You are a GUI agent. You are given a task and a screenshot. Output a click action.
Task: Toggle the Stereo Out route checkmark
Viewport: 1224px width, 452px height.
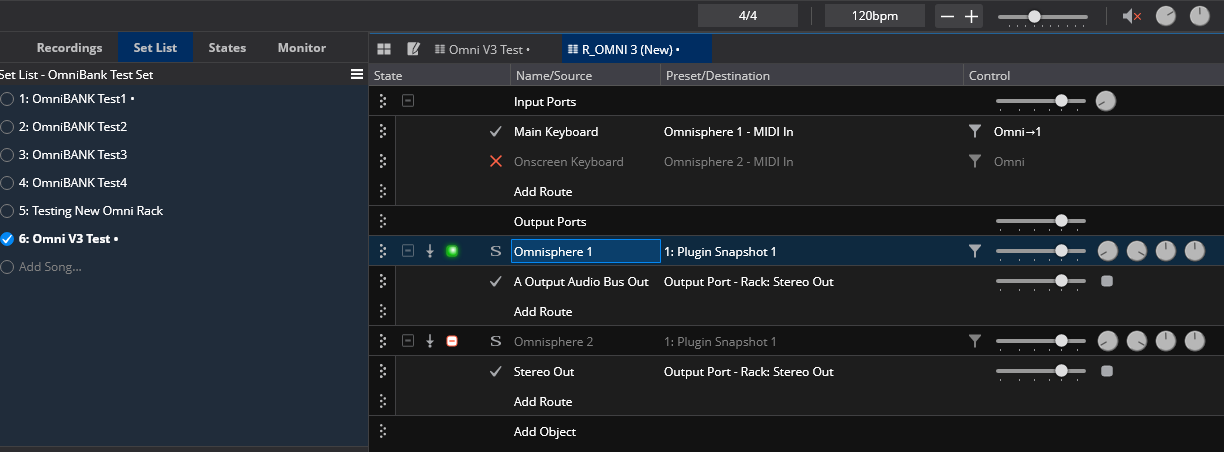pos(495,371)
